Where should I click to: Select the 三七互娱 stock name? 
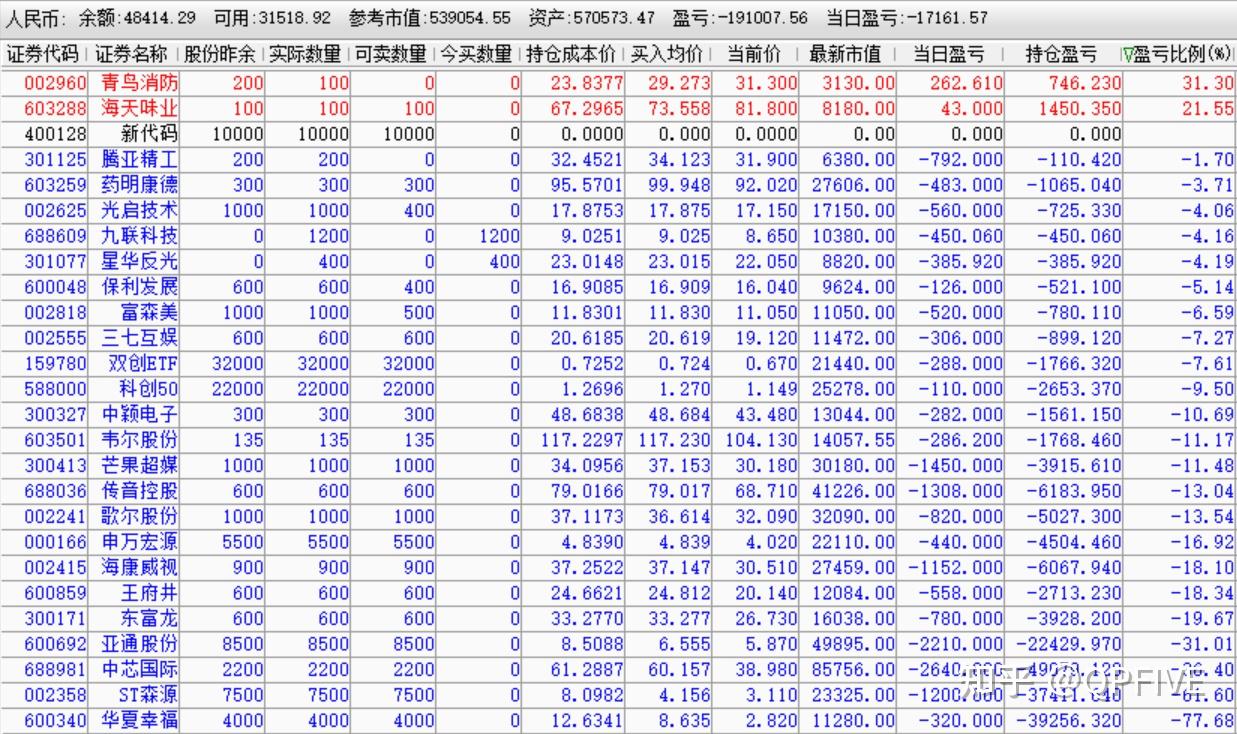(140, 338)
